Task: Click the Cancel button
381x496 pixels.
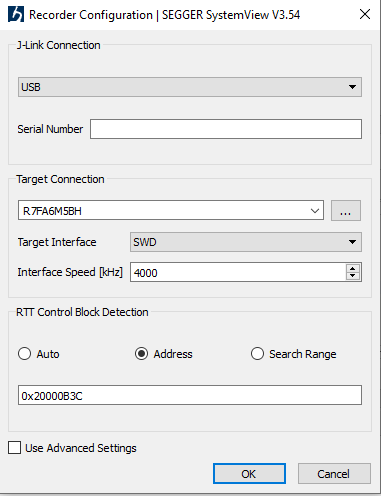Action: point(334,473)
